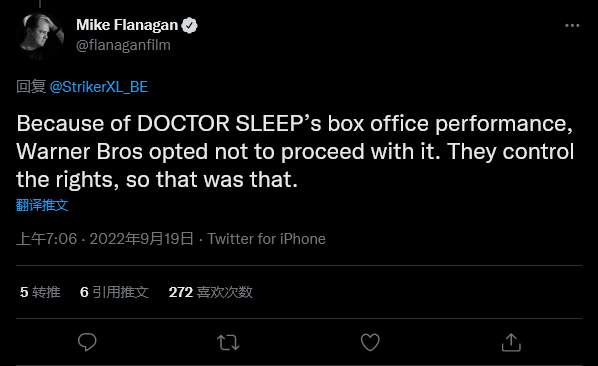The height and width of the screenshot is (366, 598).
Task: Open the Twitter for iPhone source link
Action: [x=266, y=239]
